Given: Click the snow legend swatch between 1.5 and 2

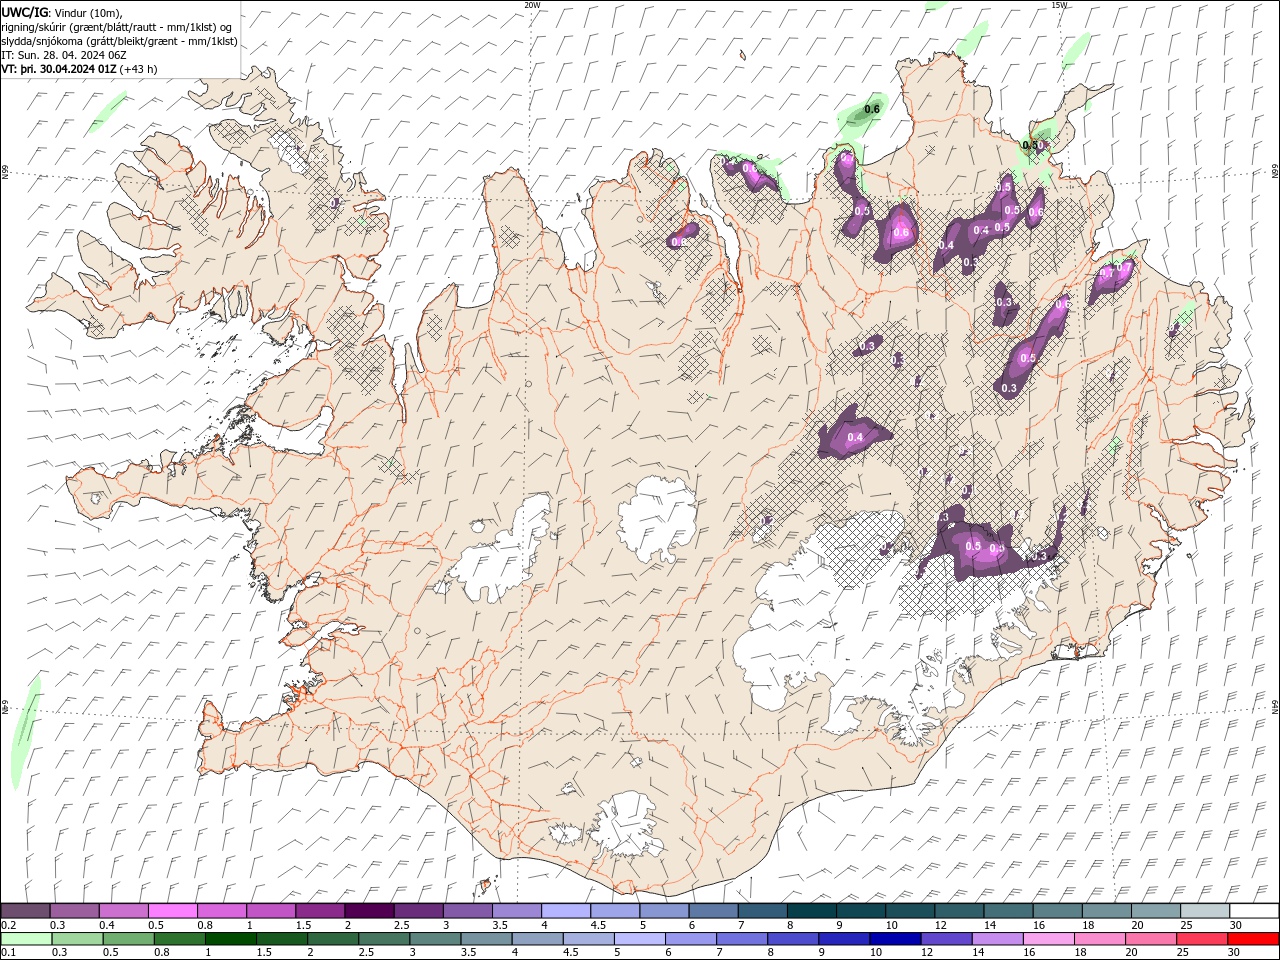Looking at the screenshot, I should (320, 911).
